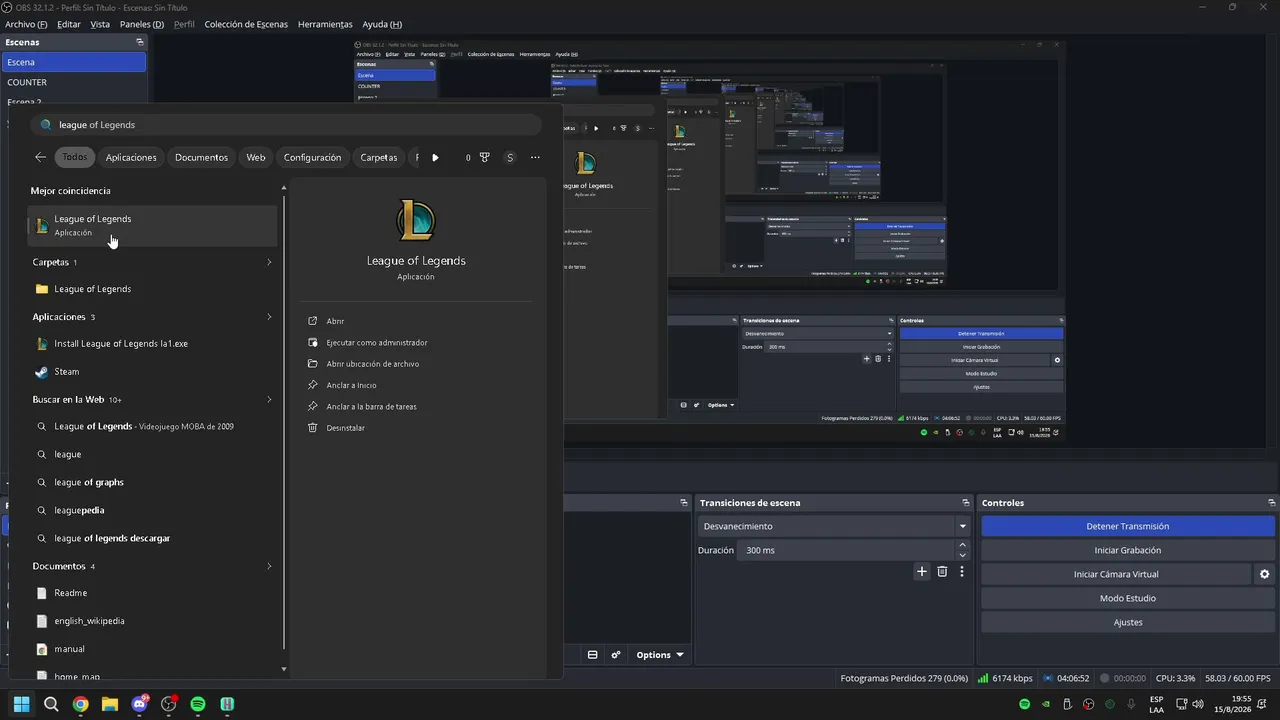Open the Options dropdown in mixer
This screenshot has width=1280, height=720.
pyautogui.click(x=660, y=655)
